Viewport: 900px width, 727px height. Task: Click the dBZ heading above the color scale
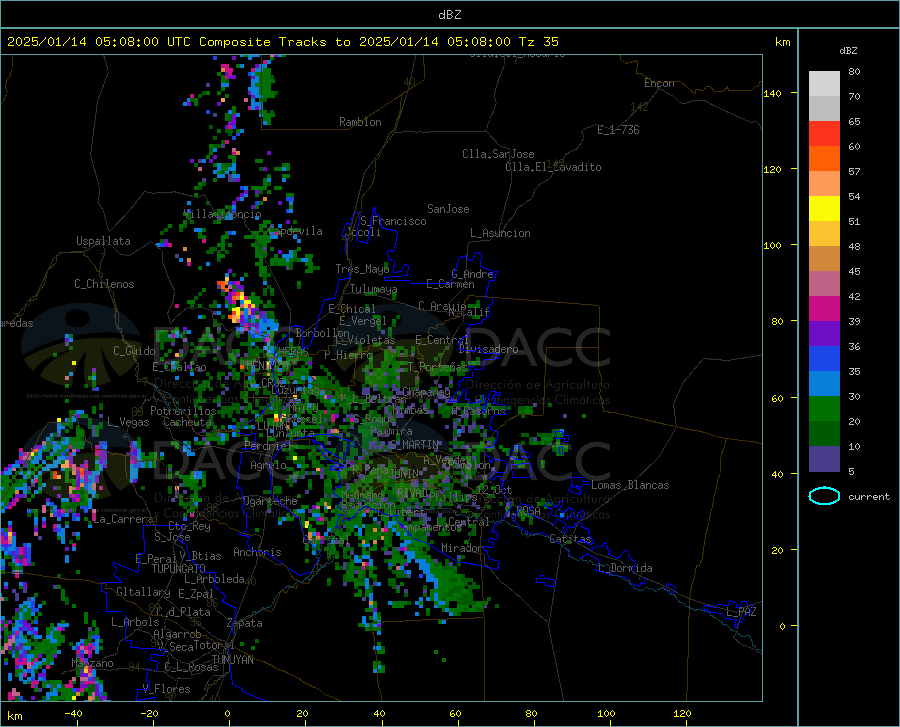848,50
